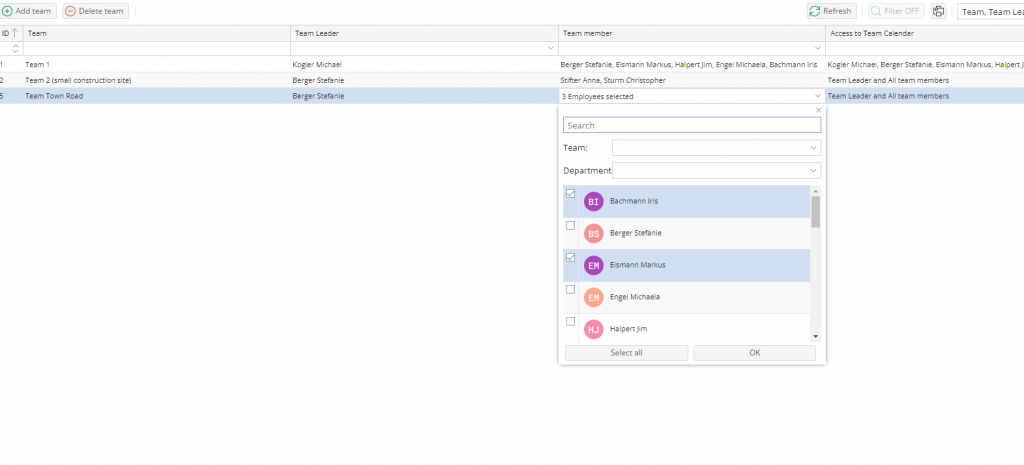
Task: Click the Refresh arrows icon
Action: point(814,11)
